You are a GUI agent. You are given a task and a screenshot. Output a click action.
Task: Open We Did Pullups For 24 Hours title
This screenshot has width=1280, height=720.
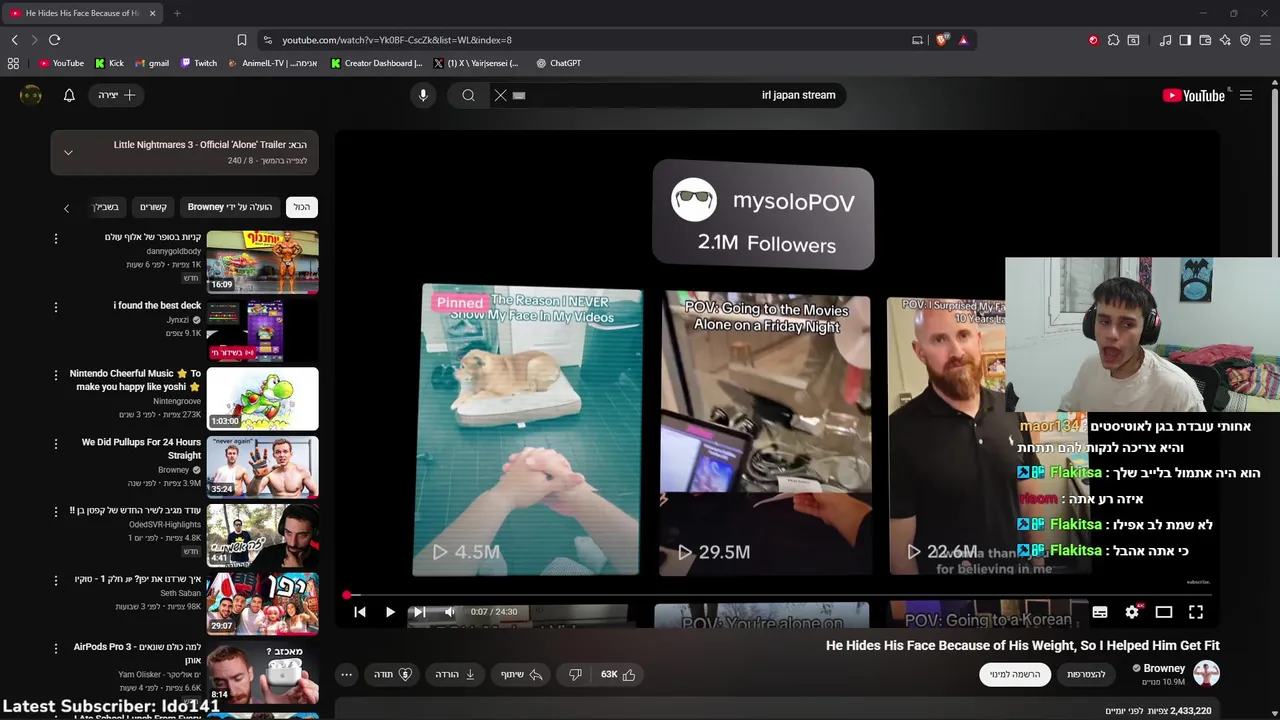[x=141, y=448]
